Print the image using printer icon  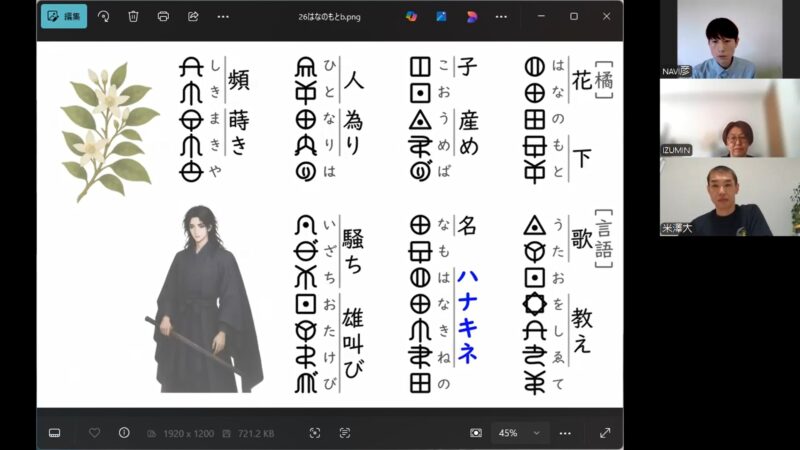click(163, 17)
